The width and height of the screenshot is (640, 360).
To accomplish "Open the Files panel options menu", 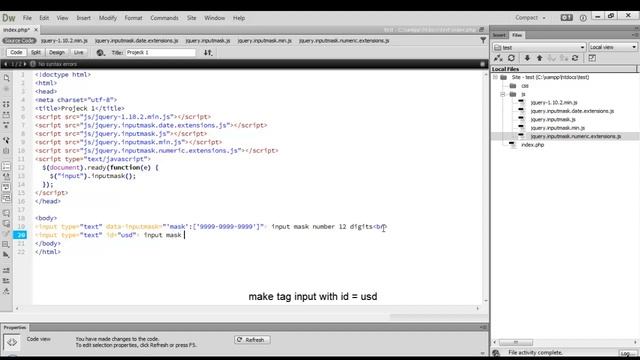I will [x=635, y=35].
